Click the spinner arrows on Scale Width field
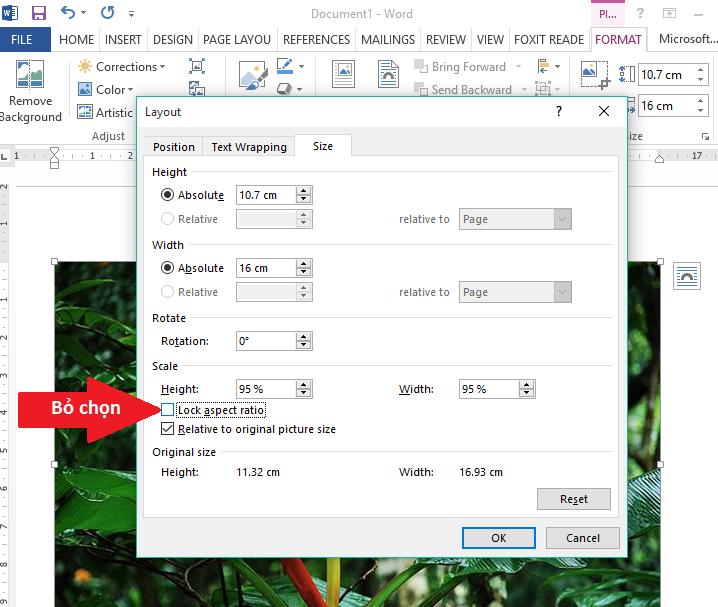Image resolution: width=718 pixels, height=607 pixels. [x=527, y=389]
